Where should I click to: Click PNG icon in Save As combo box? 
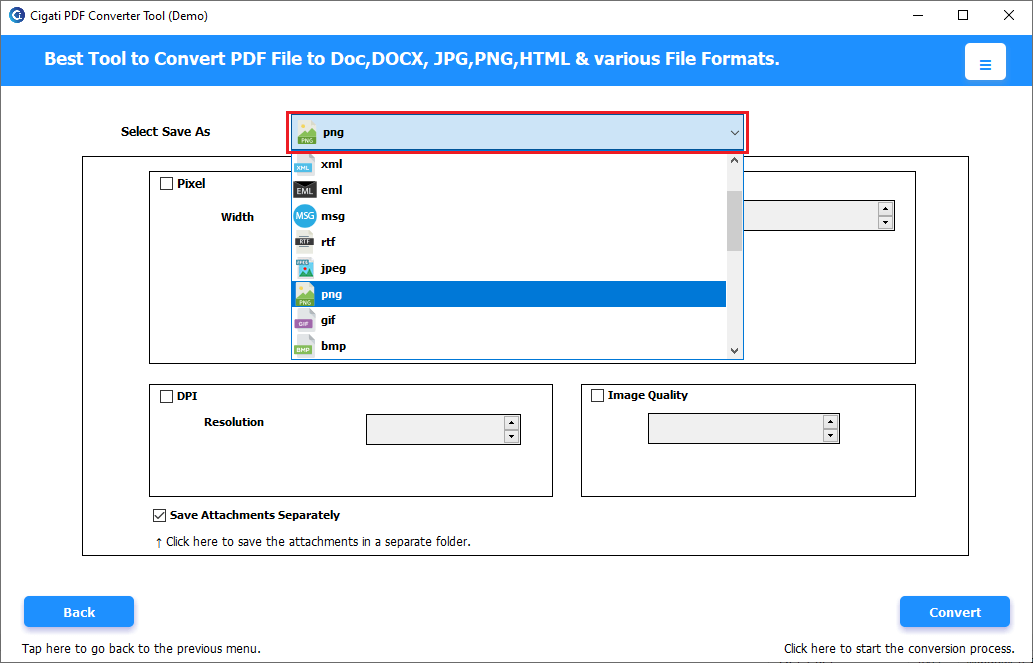pos(306,132)
